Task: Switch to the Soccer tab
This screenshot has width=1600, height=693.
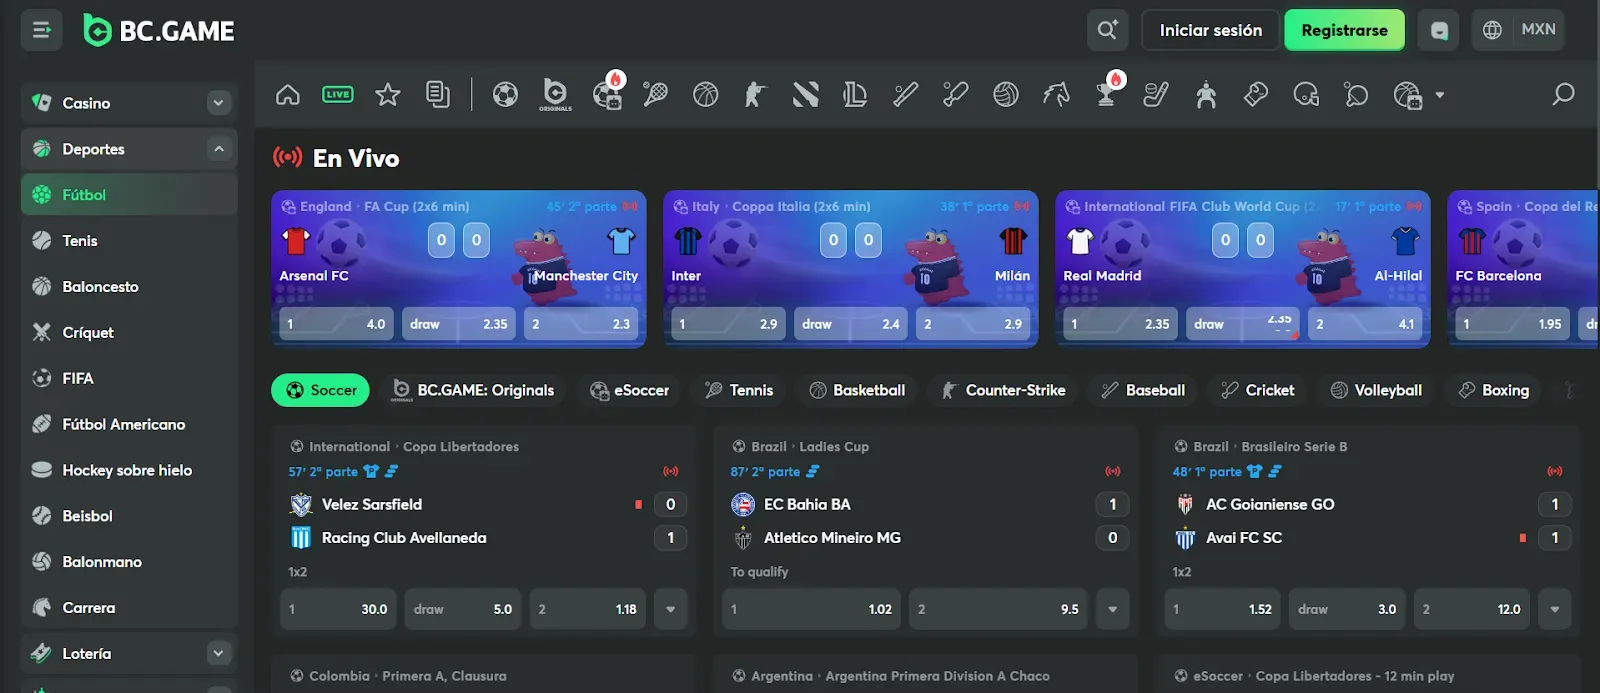Action: pyautogui.click(x=320, y=390)
